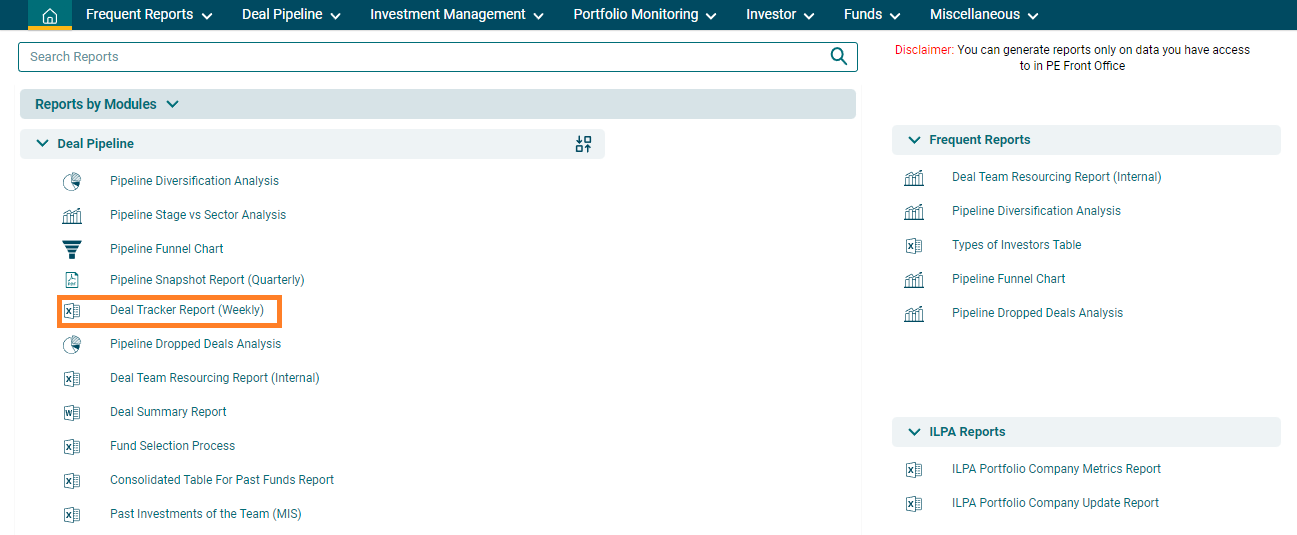Click bar chart icon beside Pipeline Stage vs Sector
Screen dimensions: 1297x535
pos(72,216)
